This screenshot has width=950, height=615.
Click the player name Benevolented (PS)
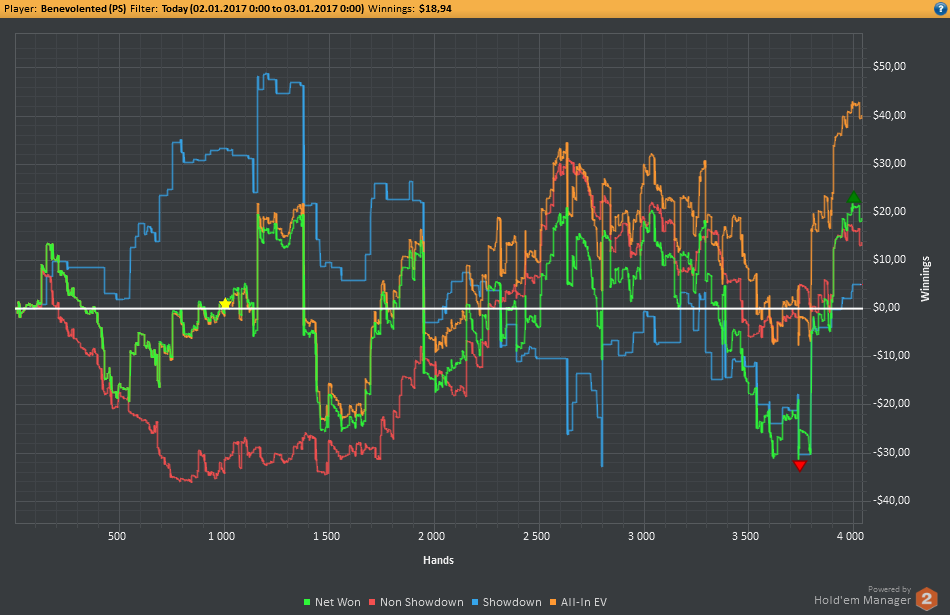[x=82, y=8]
